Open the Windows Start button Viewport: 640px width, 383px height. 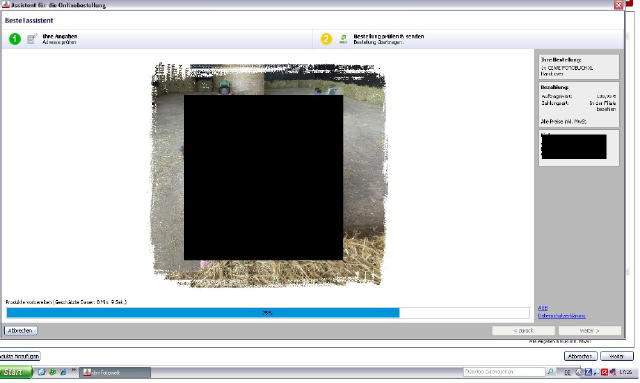point(16,372)
